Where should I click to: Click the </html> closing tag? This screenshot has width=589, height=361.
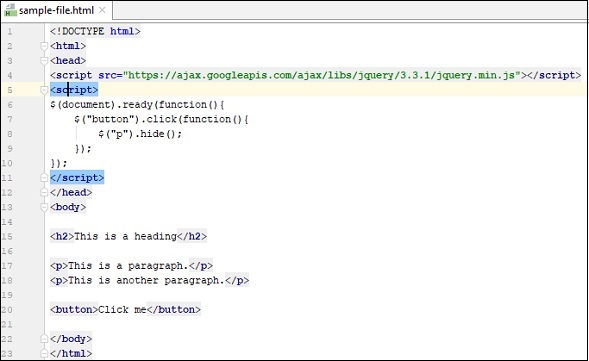click(x=71, y=353)
